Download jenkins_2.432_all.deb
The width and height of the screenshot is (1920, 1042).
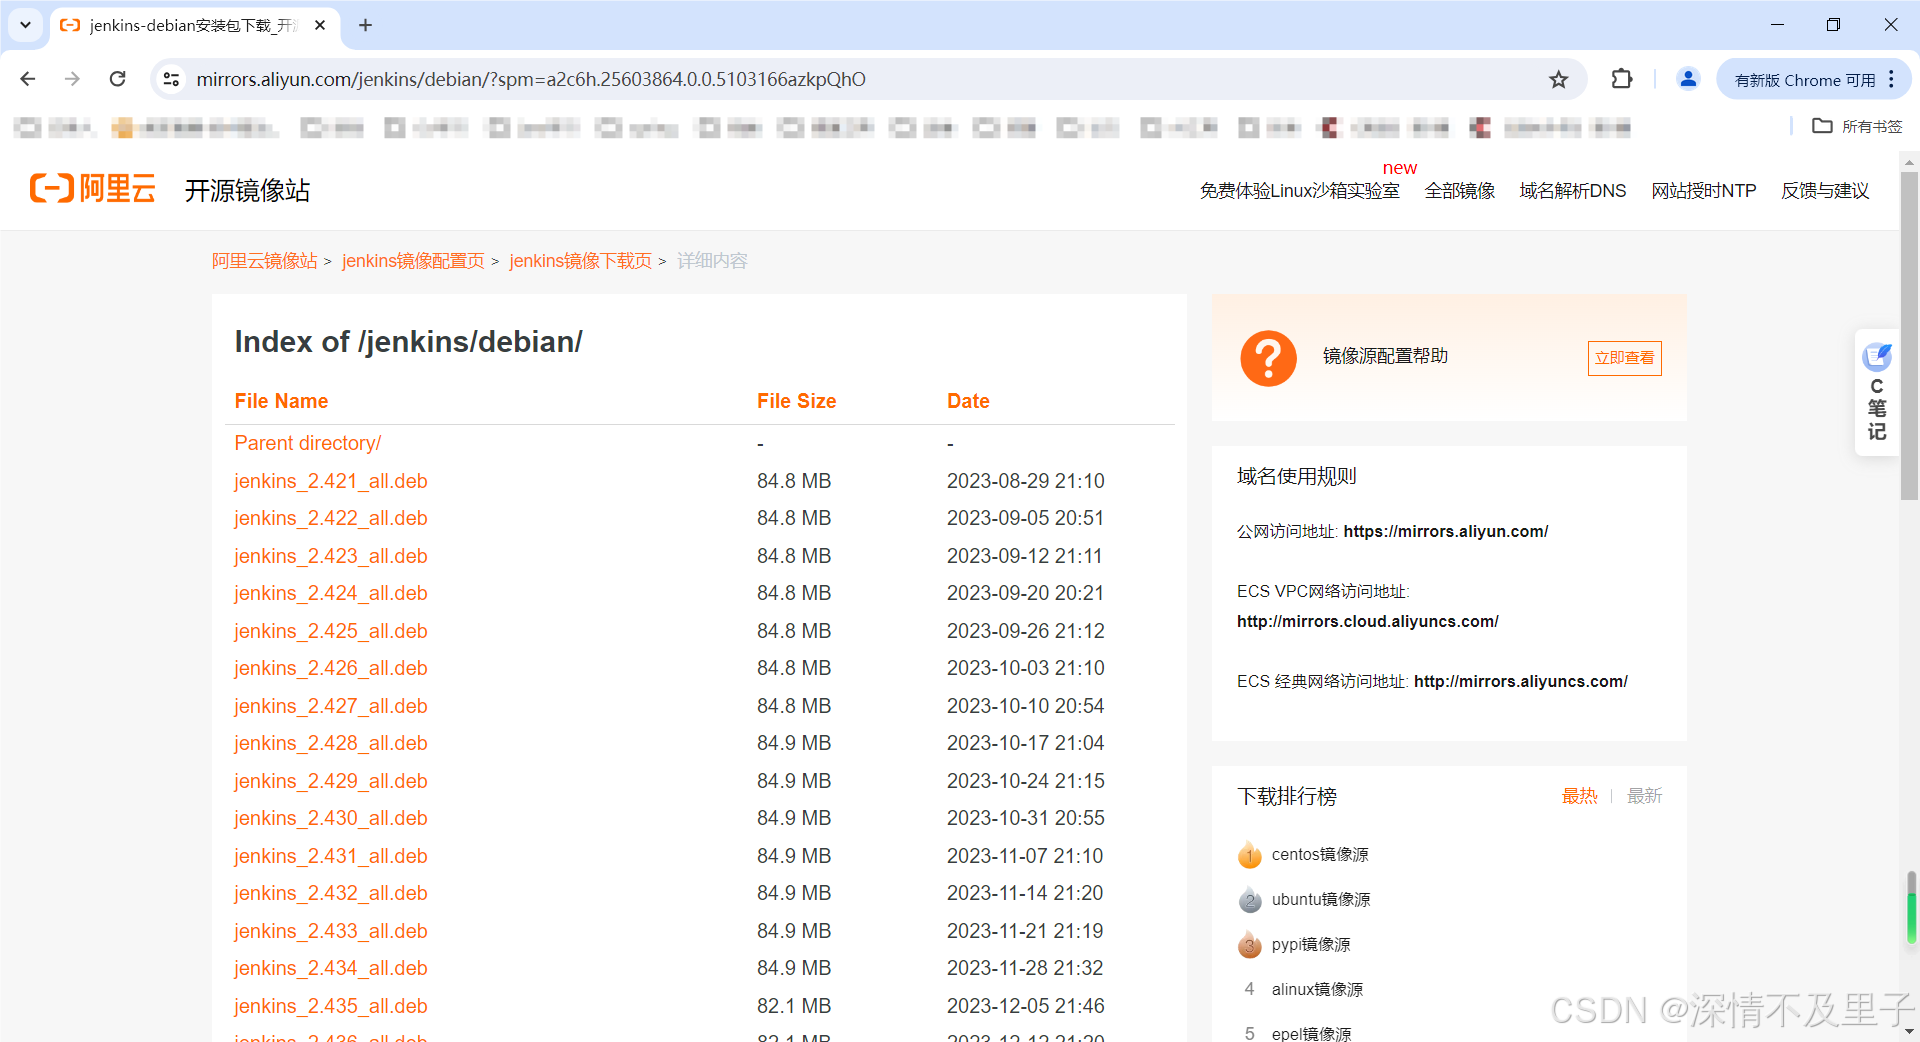331,893
